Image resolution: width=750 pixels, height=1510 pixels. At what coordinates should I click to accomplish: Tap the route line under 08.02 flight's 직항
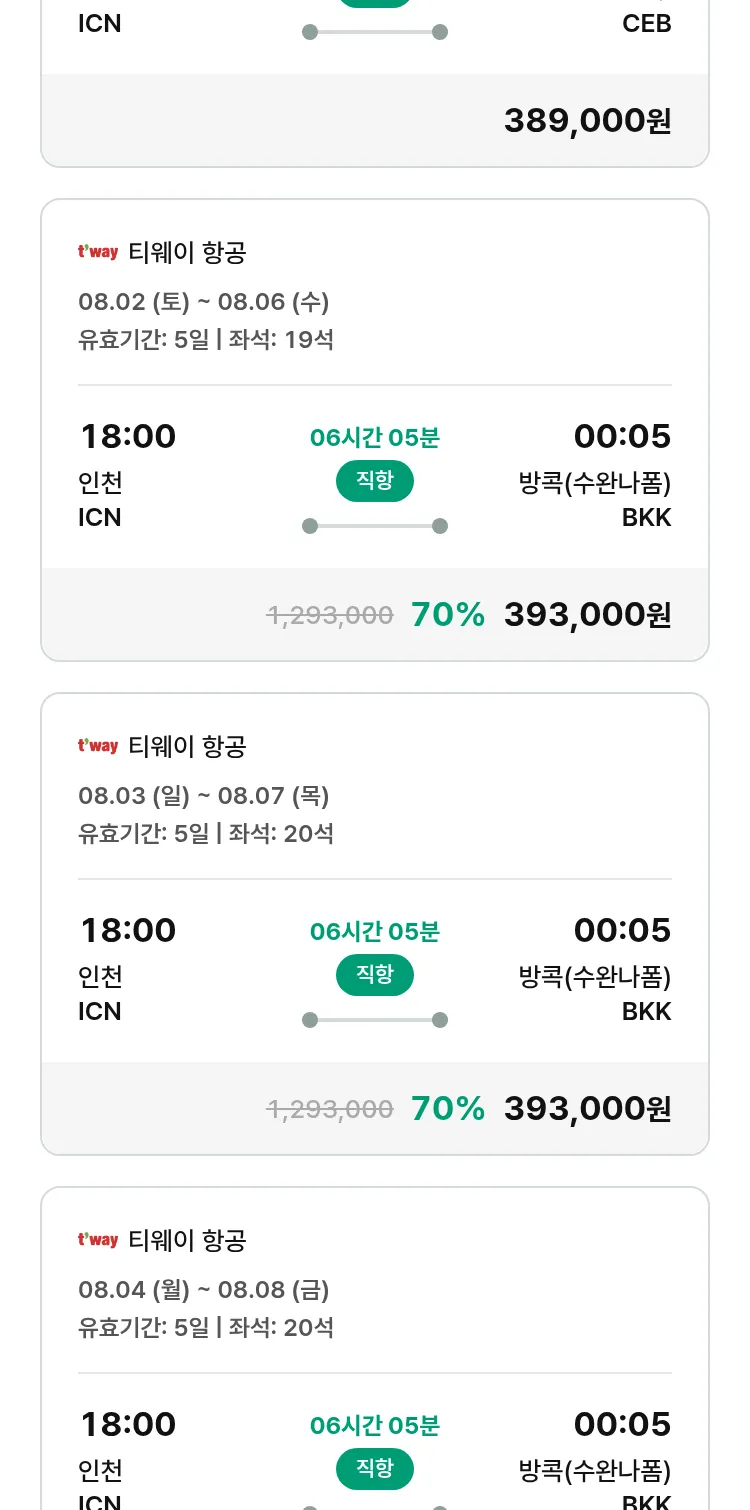tap(375, 526)
